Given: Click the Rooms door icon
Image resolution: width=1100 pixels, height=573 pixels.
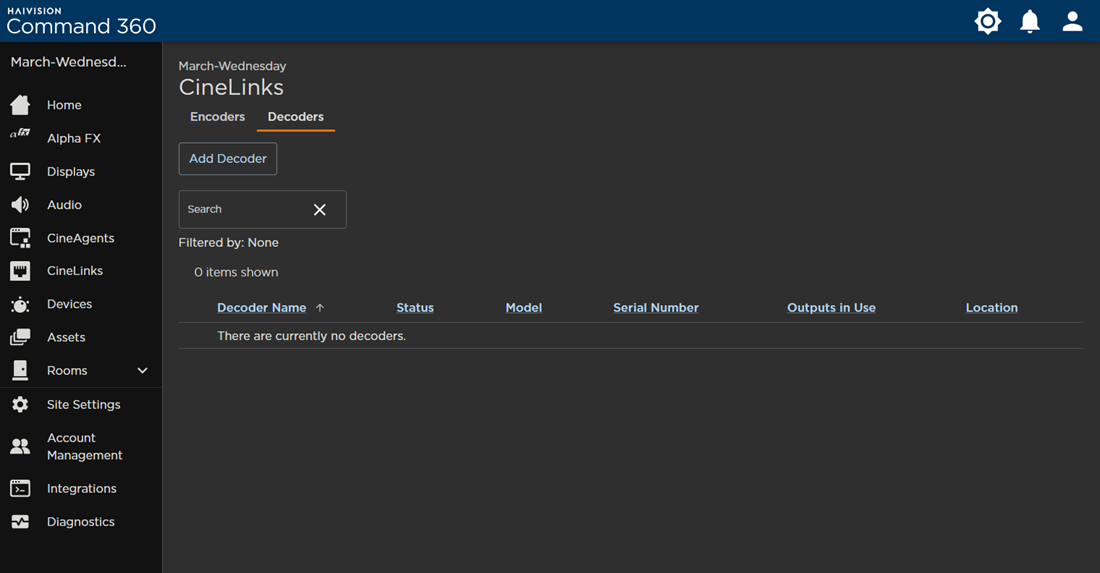Looking at the screenshot, I should (x=20, y=370).
